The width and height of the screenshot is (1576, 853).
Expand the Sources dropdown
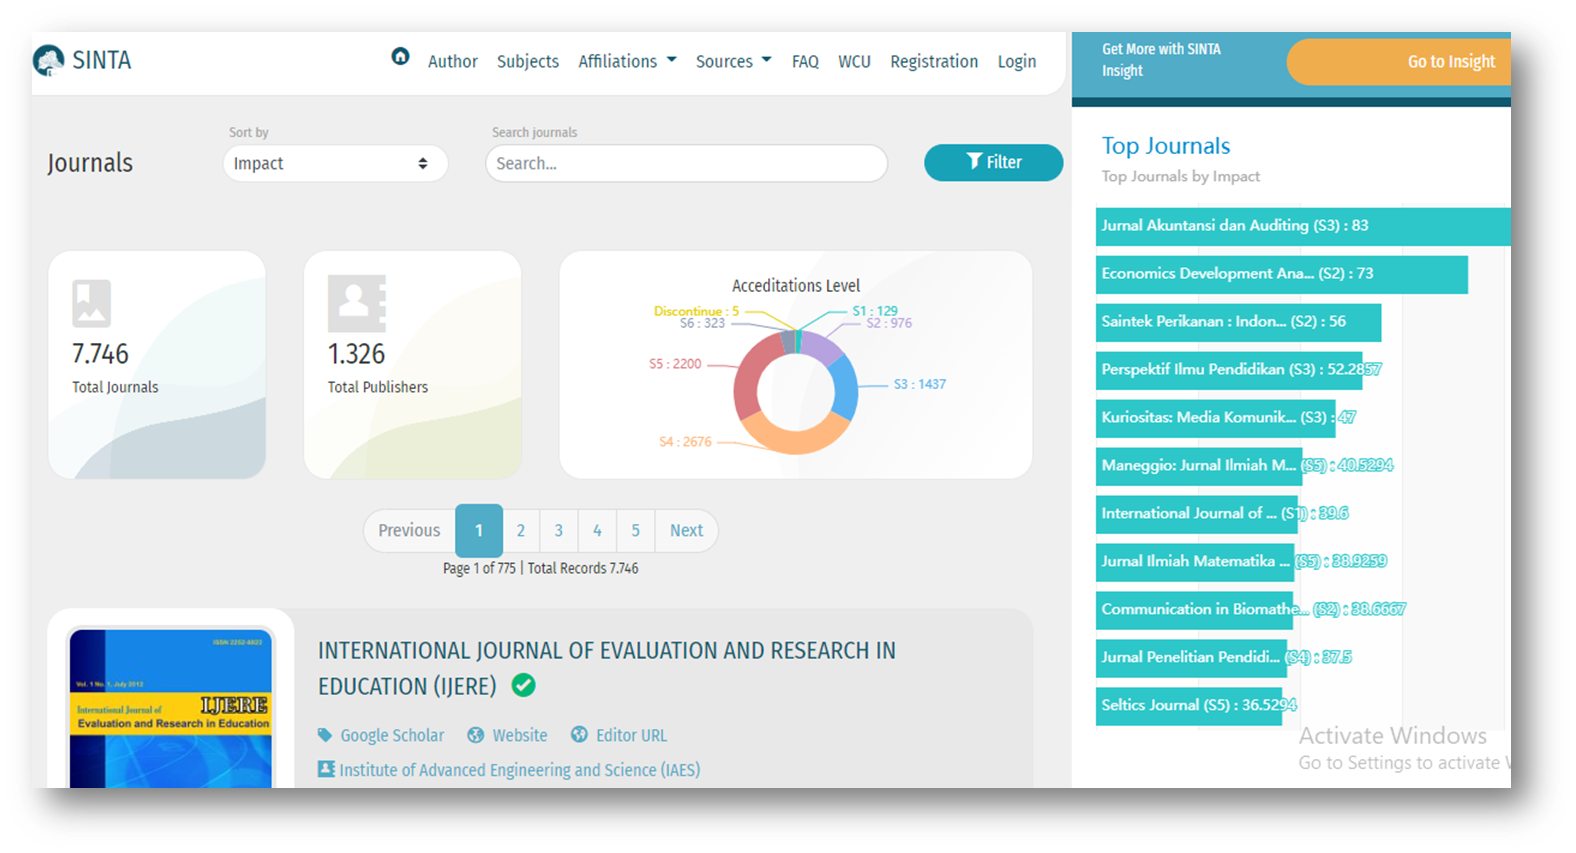734,61
